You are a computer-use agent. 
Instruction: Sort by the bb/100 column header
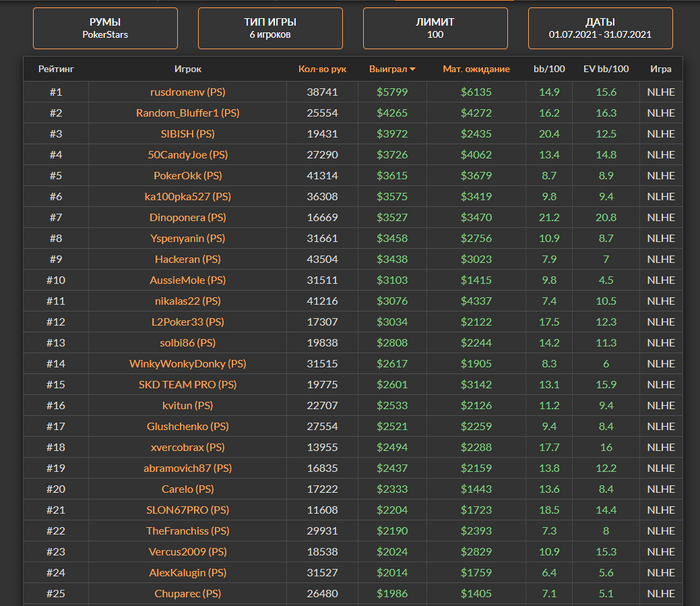548,69
